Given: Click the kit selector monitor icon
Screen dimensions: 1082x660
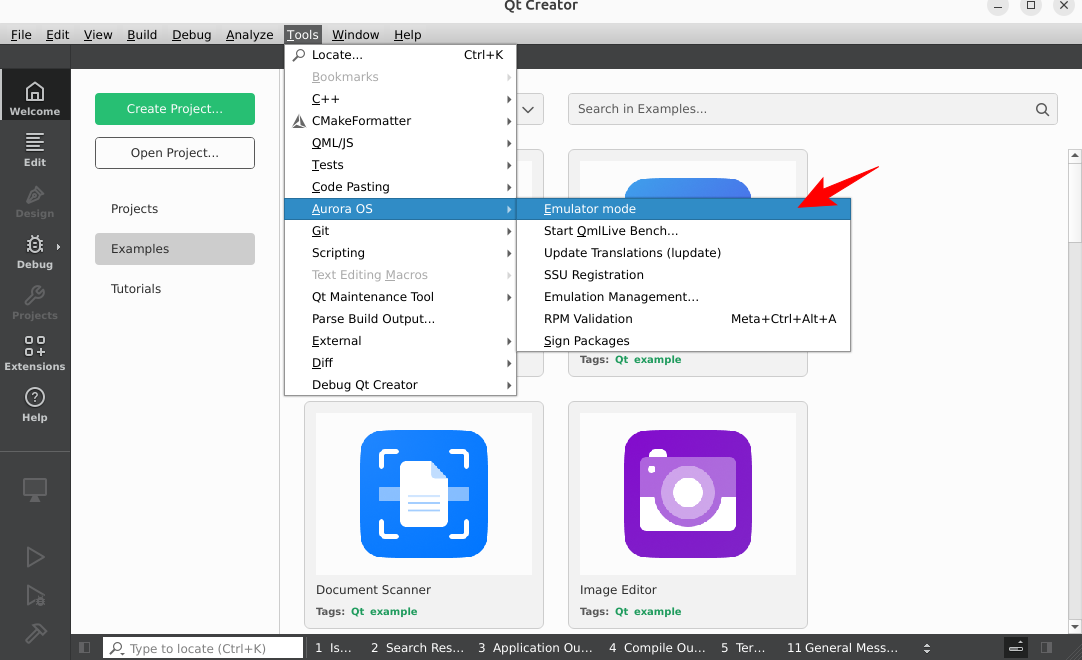Looking at the screenshot, I should [35, 489].
